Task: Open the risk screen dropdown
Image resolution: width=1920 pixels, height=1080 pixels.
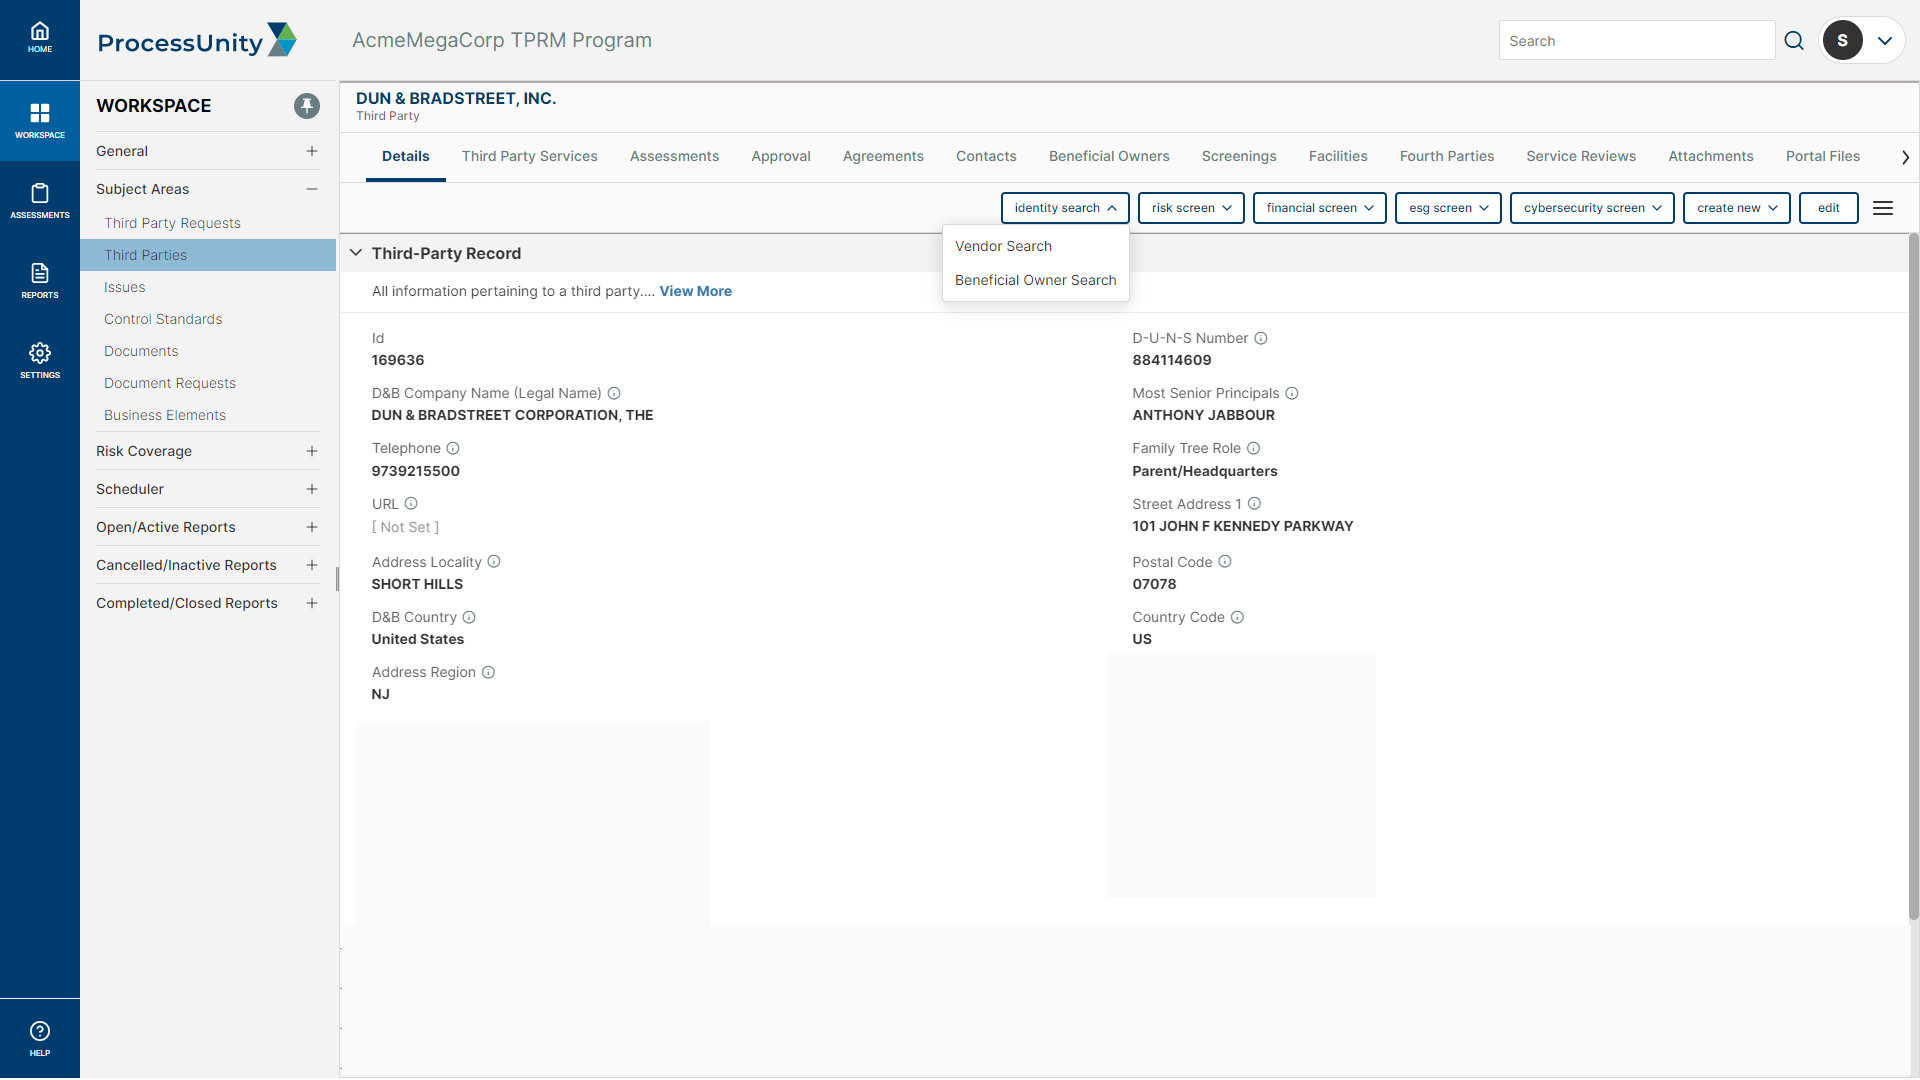Action: click(1191, 208)
